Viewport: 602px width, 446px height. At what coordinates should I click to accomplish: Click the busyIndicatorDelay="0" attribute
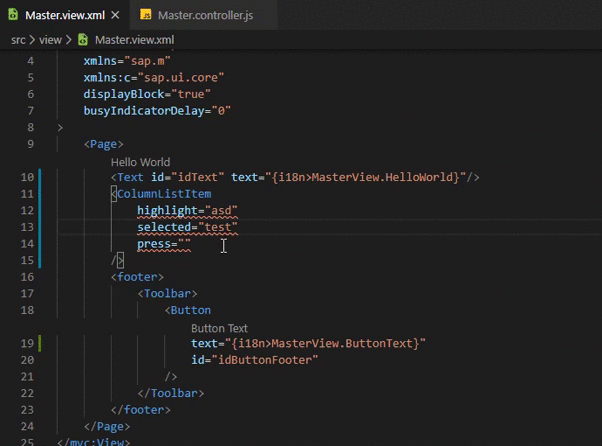(x=157, y=111)
